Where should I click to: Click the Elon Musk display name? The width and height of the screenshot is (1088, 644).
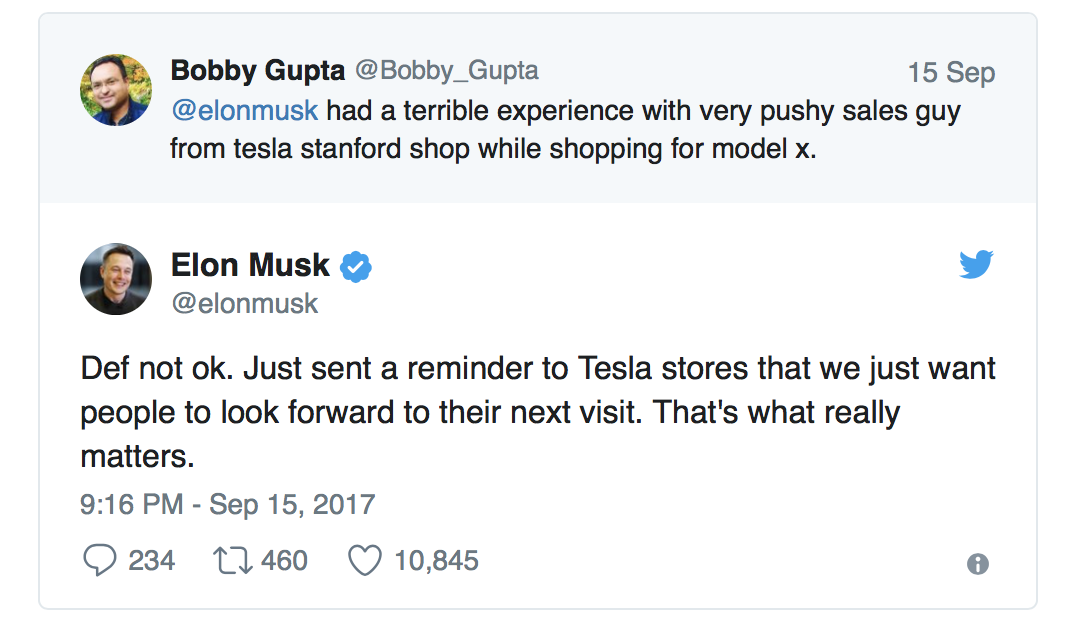pos(250,265)
